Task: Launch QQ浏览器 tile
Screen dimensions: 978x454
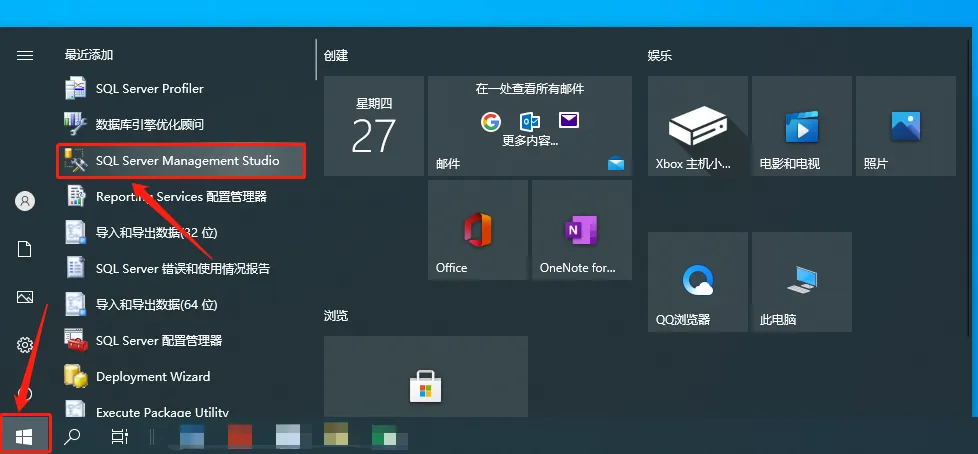Action: pyautogui.click(x=698, y=282)
